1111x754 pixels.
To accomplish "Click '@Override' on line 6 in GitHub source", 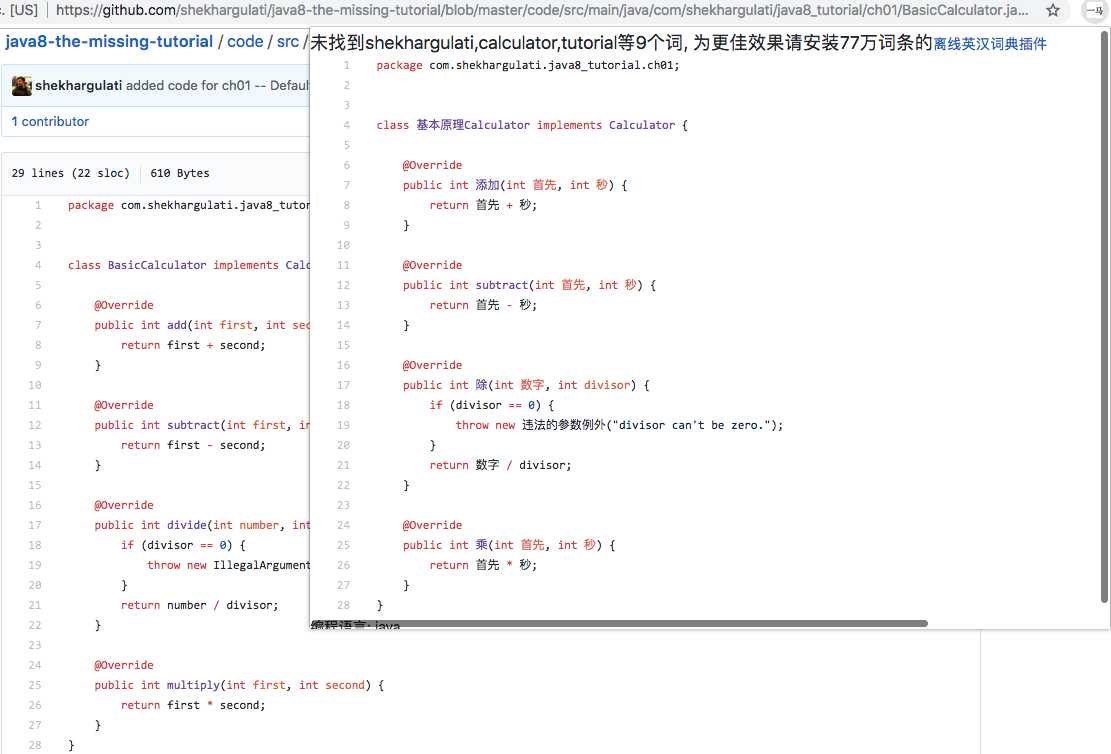I will (x=124, y=305).
